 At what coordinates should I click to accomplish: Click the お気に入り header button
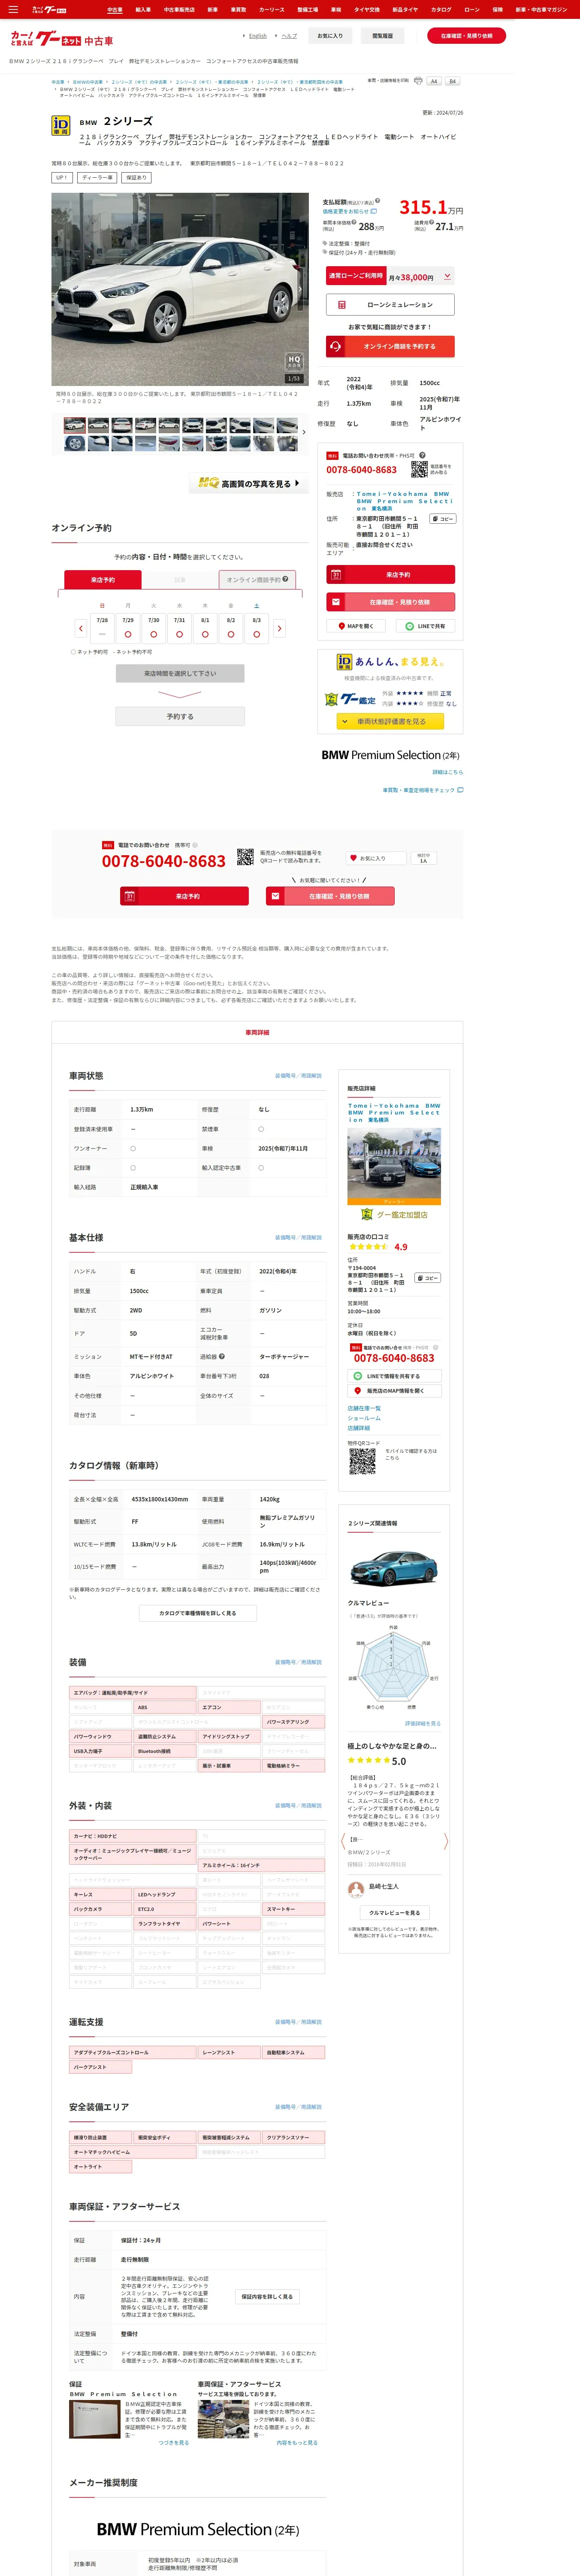tap(330, 36)
